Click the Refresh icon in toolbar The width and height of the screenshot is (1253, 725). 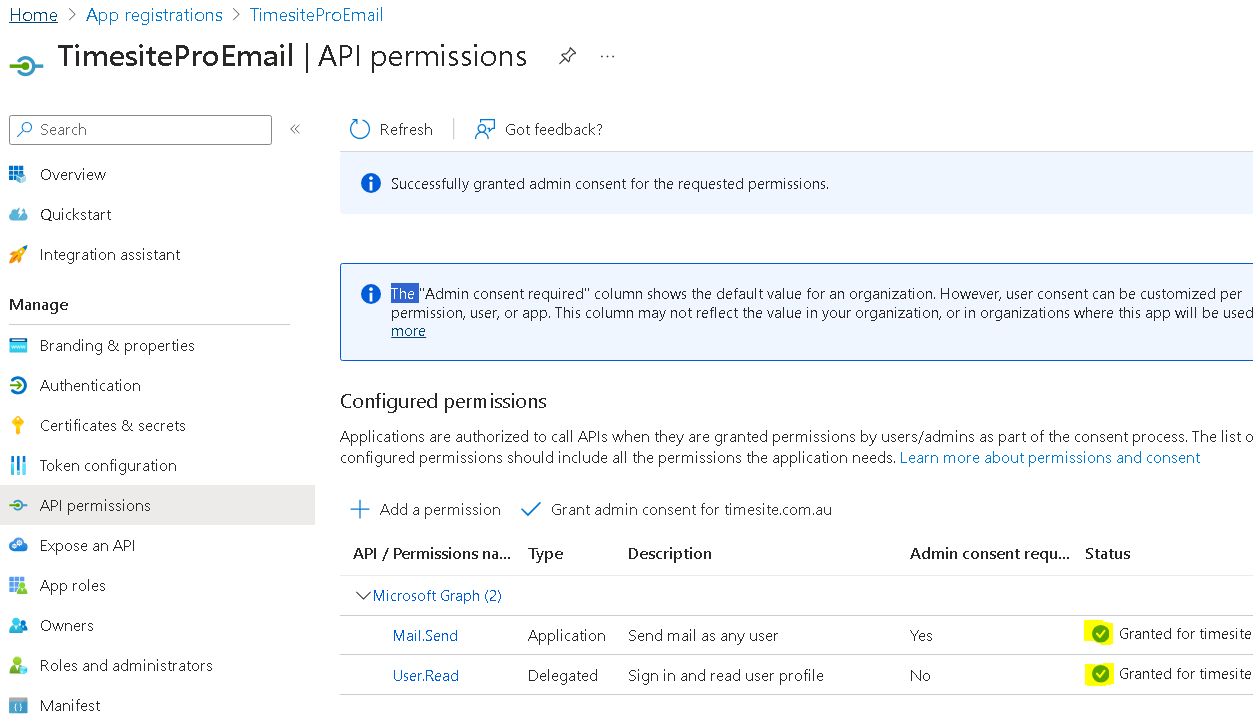point(359,129)
